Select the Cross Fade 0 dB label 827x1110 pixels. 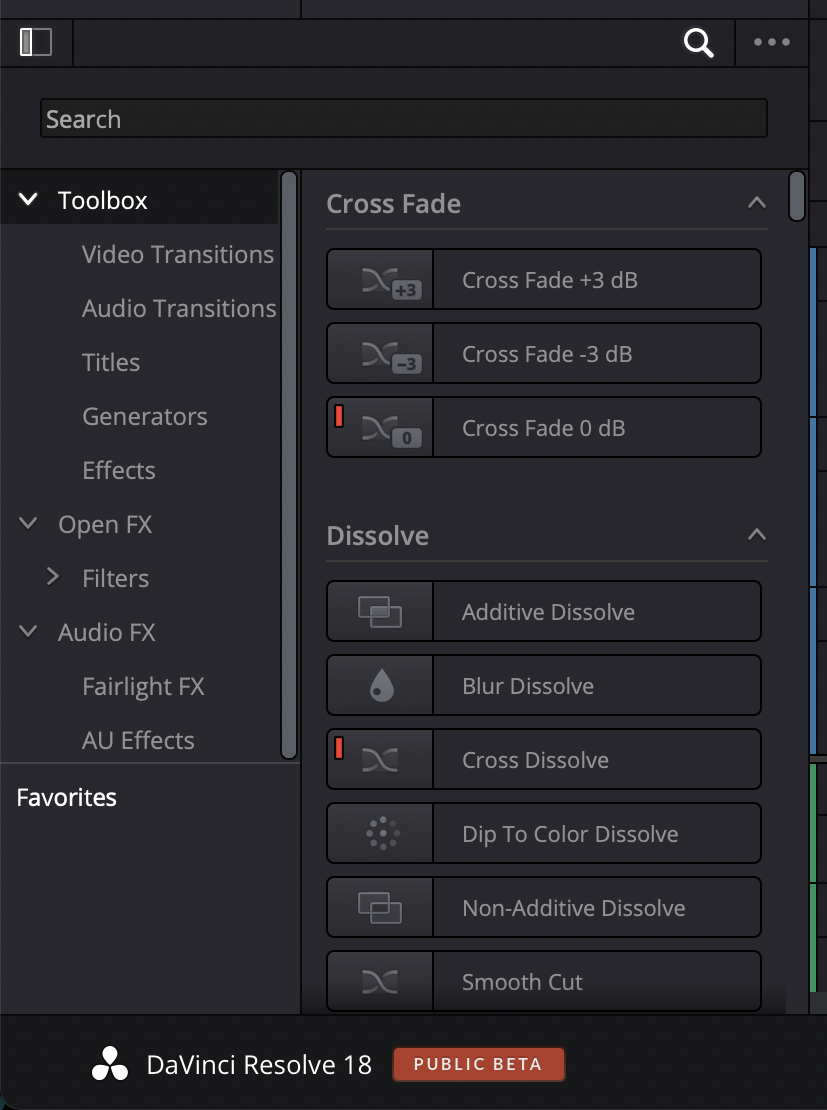point(543,428)
